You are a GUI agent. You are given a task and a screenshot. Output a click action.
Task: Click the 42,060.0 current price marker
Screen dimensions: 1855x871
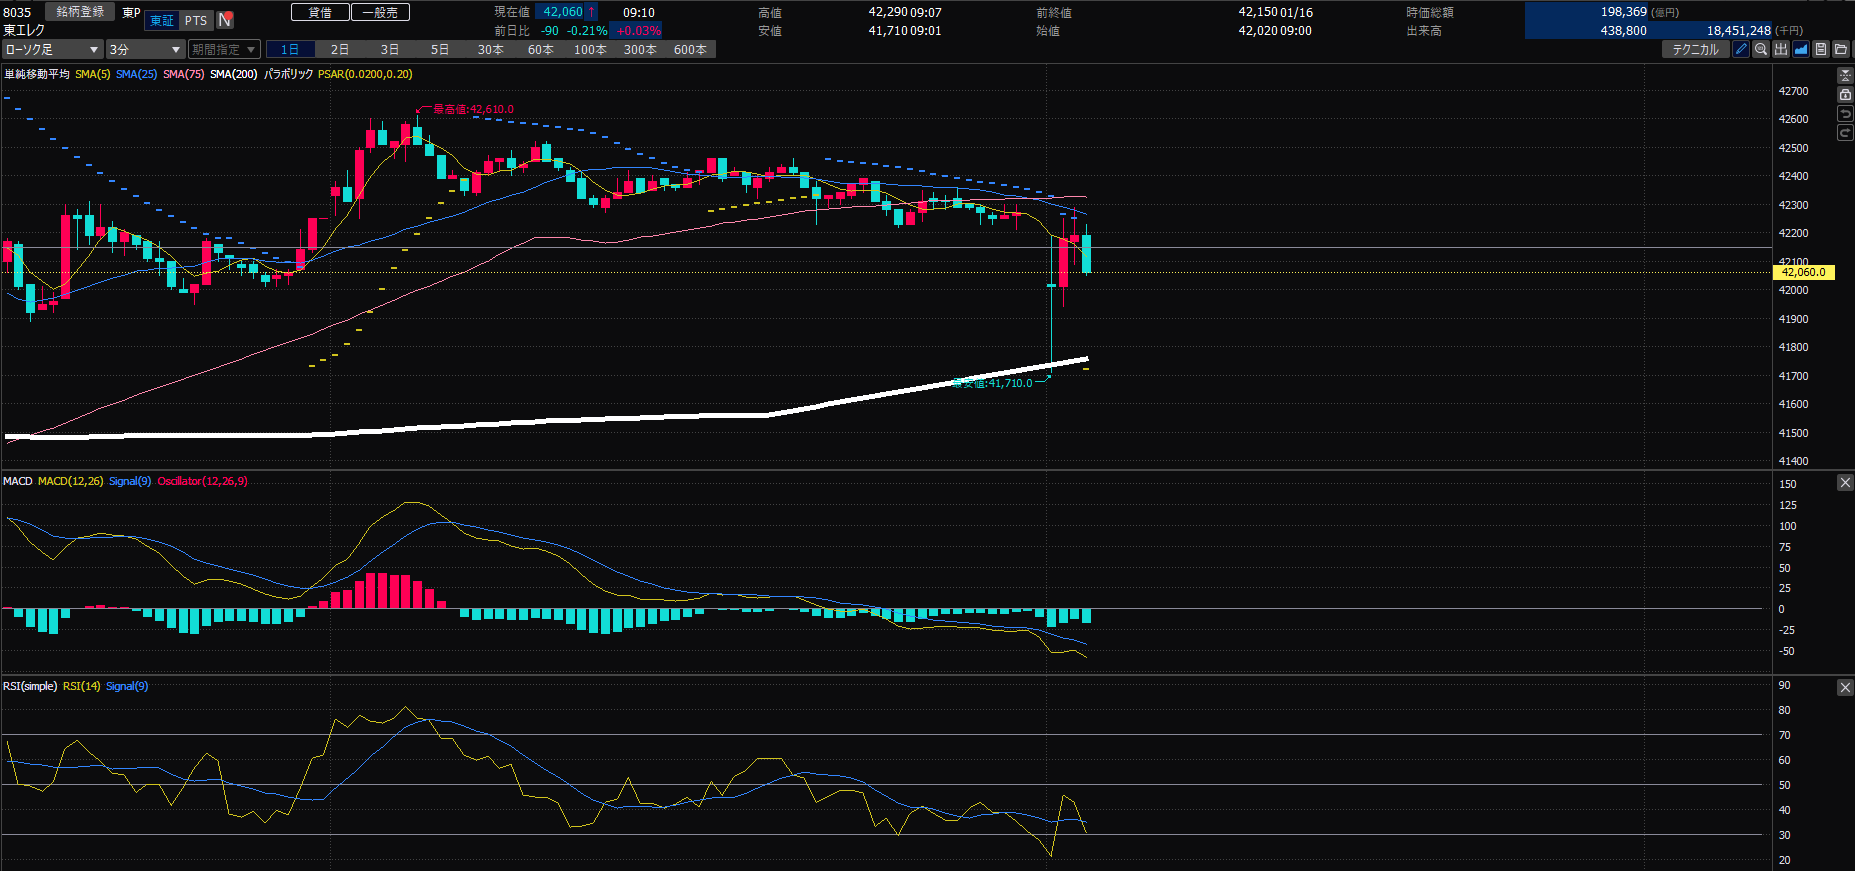[x=1804, y=272]
